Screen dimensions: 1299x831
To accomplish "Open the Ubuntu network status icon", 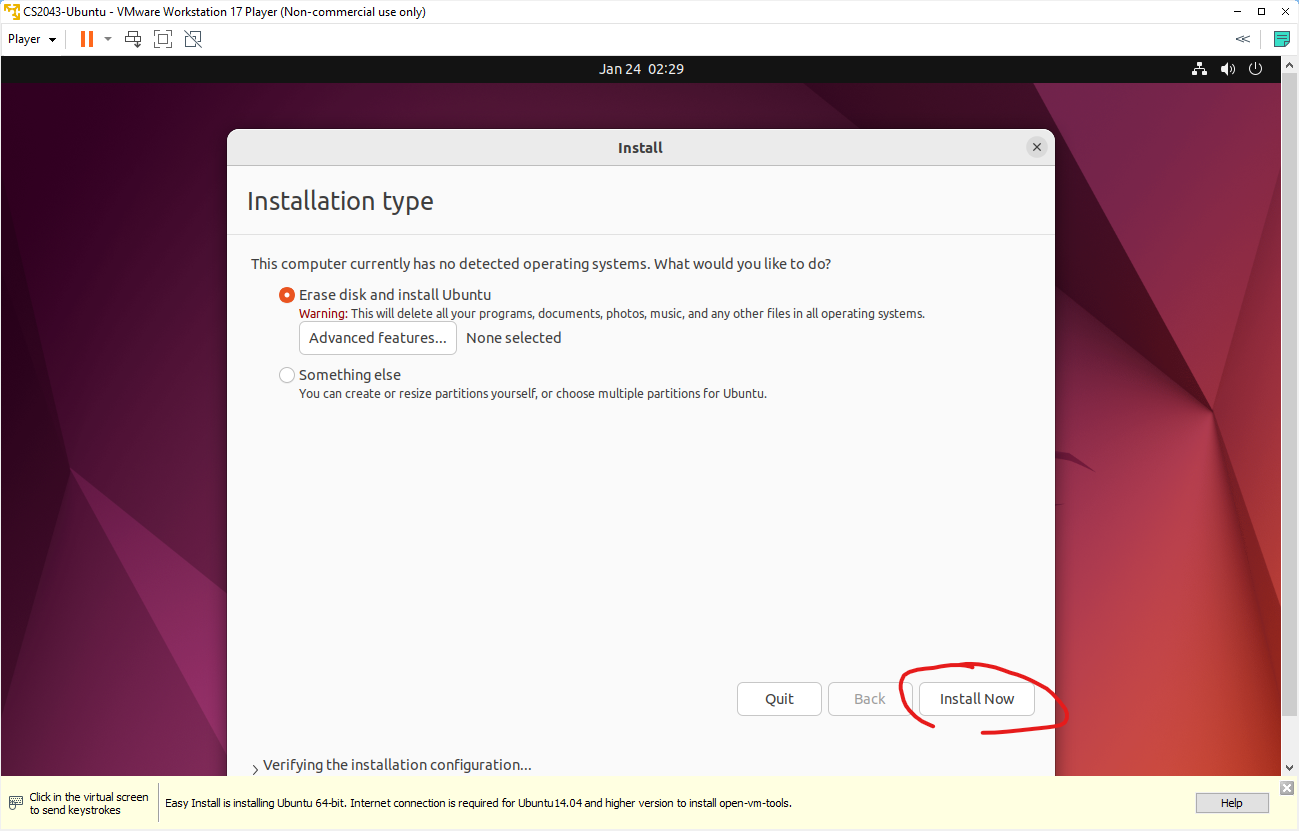I will [x=1199, y=68].
